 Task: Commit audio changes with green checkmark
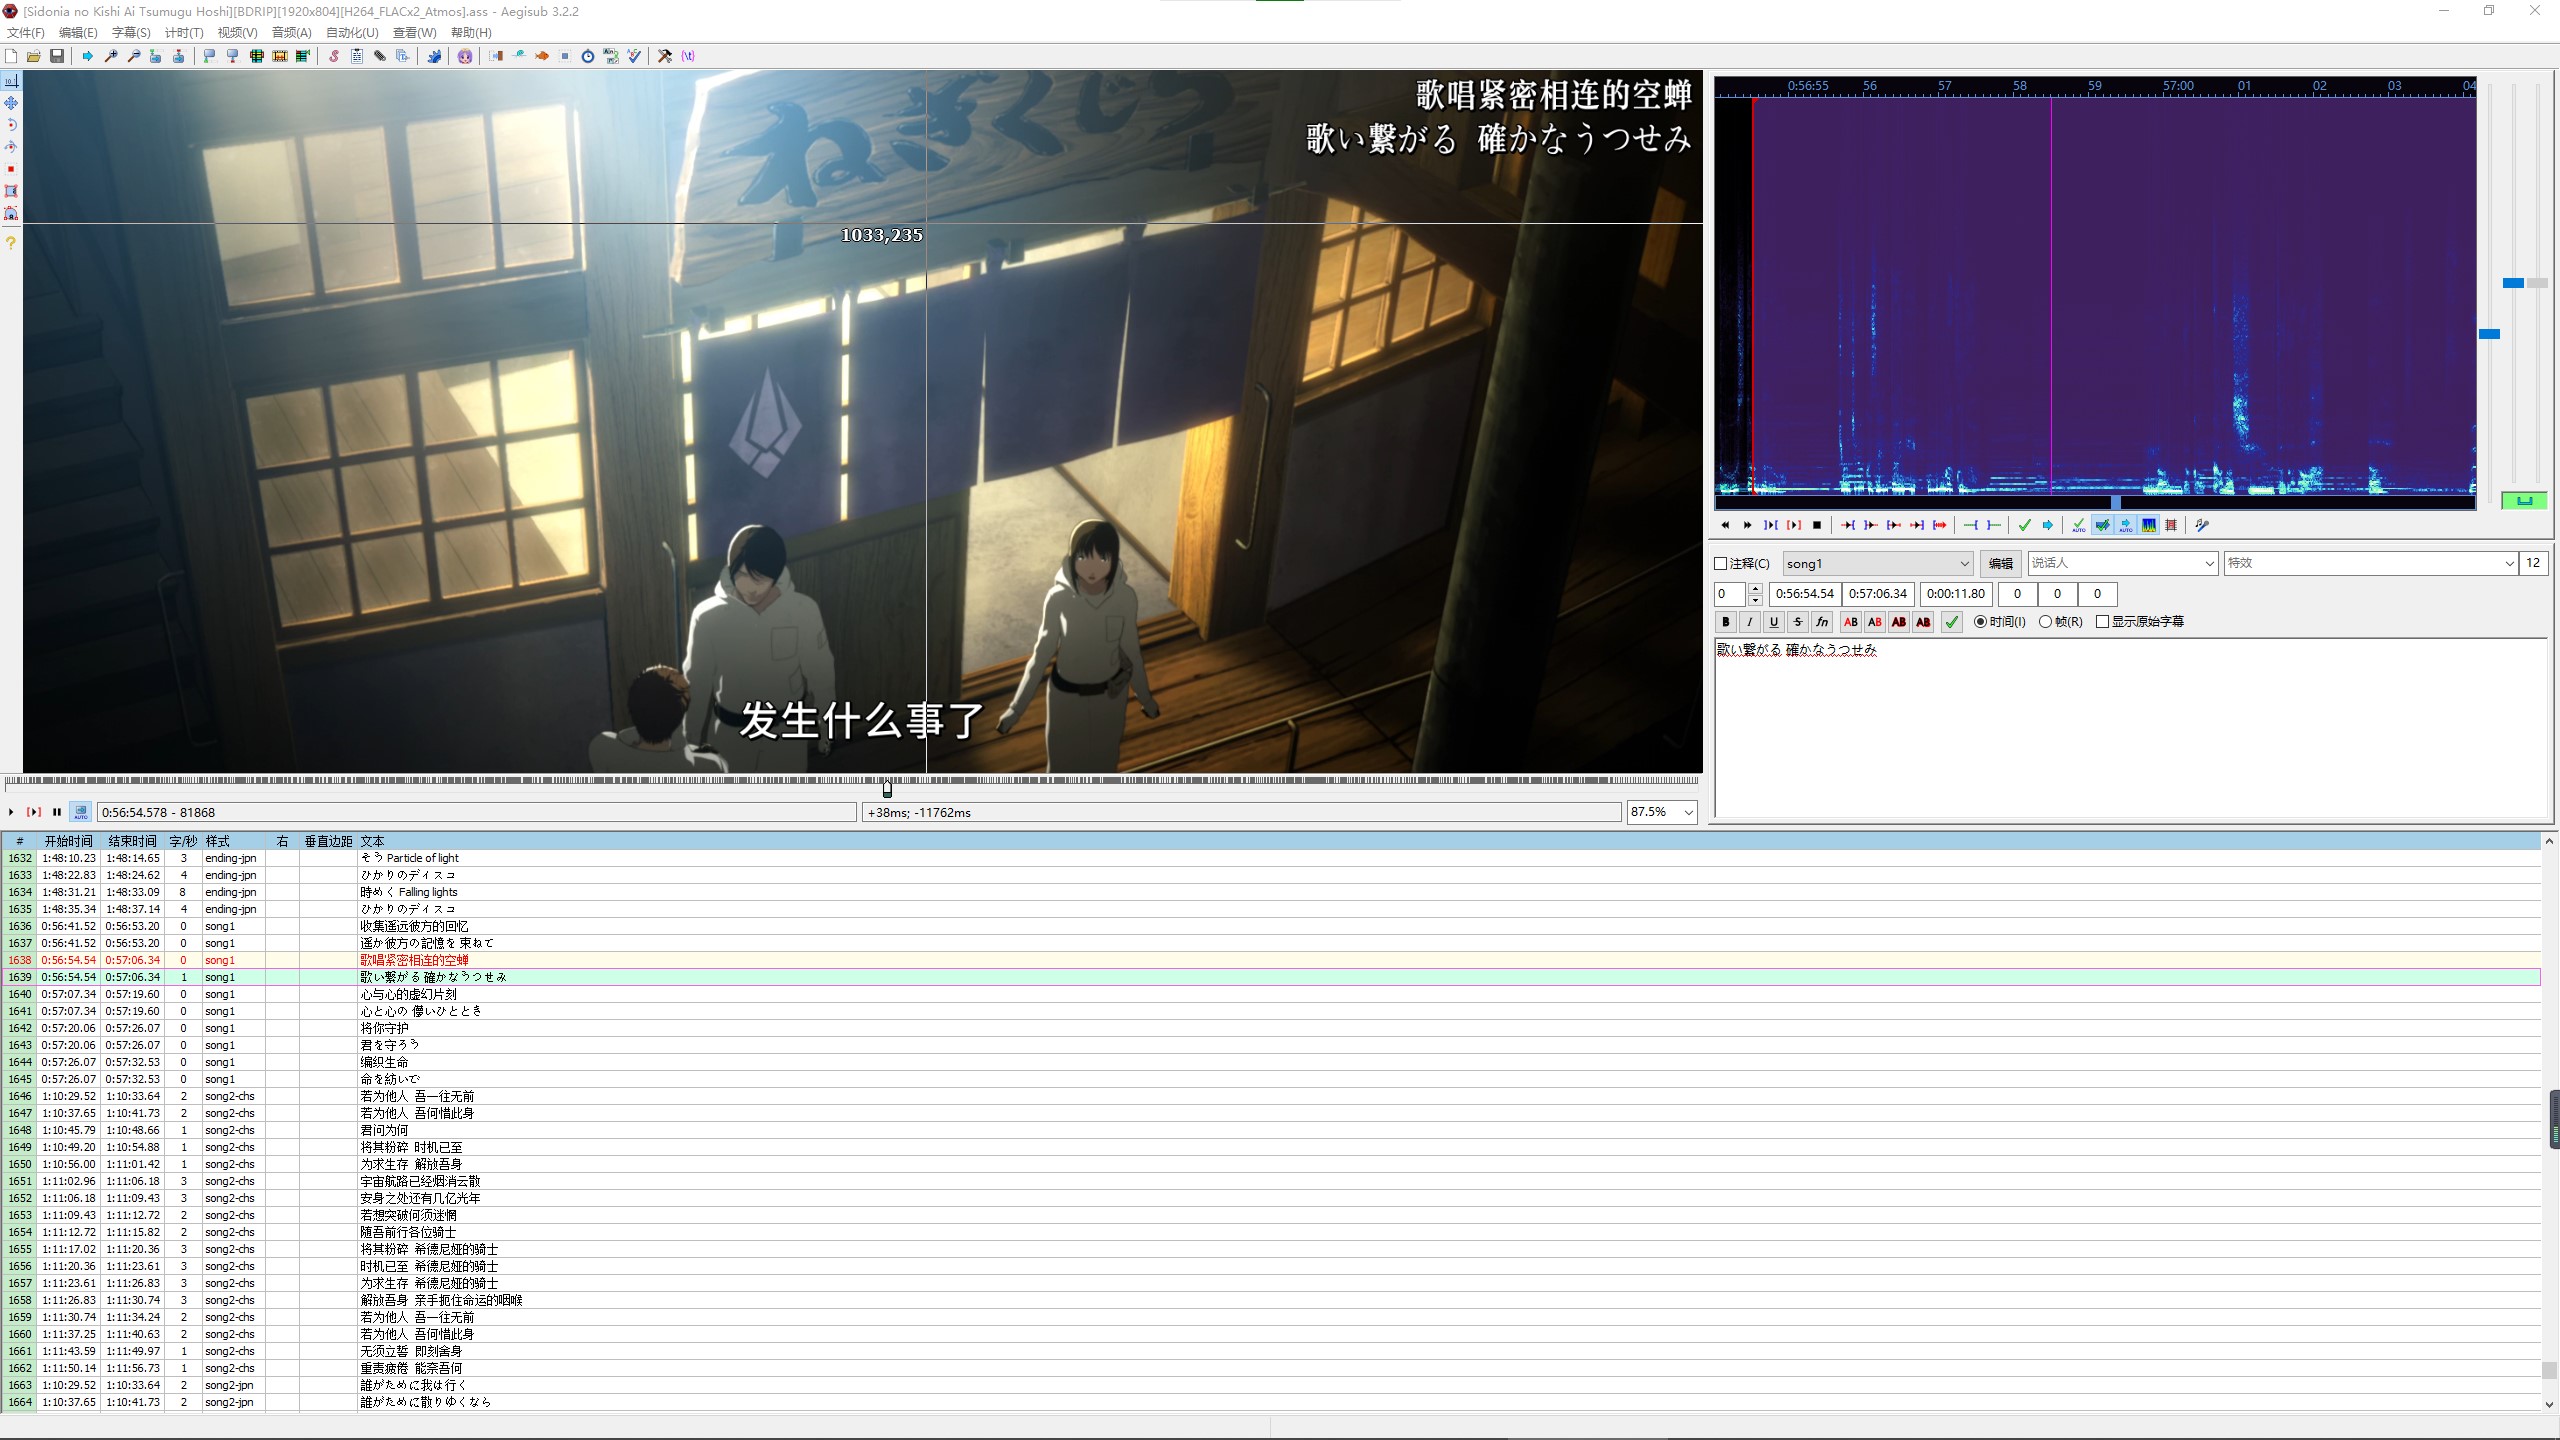click(x=2024, y=525)
